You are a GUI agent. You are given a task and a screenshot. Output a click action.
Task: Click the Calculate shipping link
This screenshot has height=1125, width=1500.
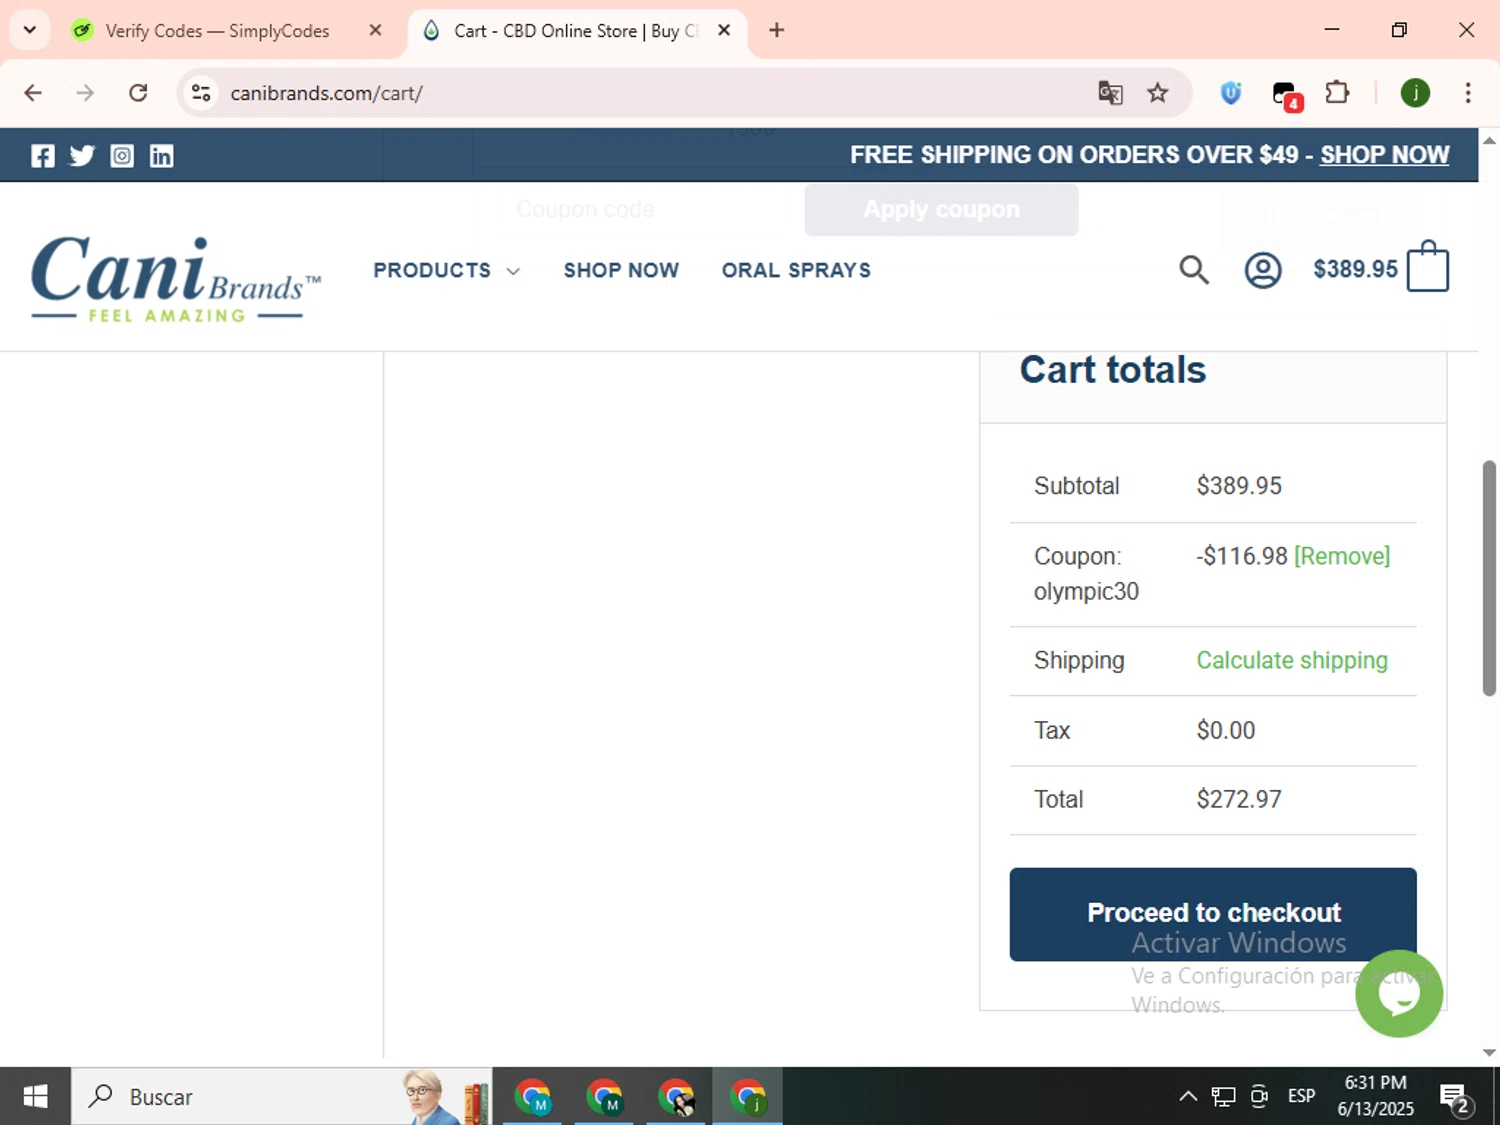coord(1292,660)
